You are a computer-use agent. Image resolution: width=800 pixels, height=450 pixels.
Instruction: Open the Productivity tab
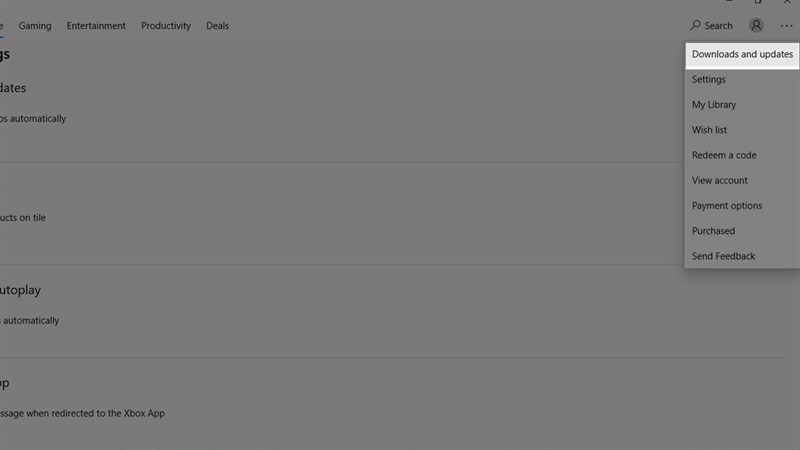[166, 26]
